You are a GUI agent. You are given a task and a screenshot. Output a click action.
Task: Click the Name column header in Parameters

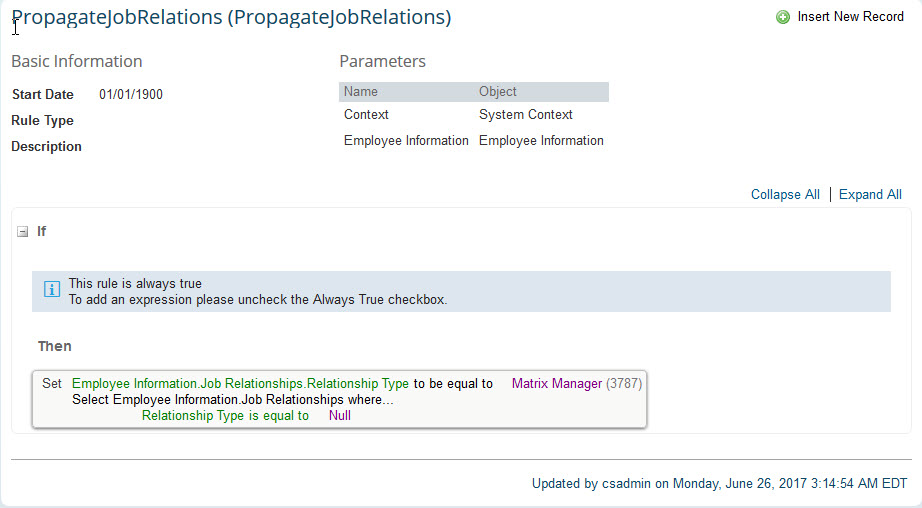tap(361, 92)
